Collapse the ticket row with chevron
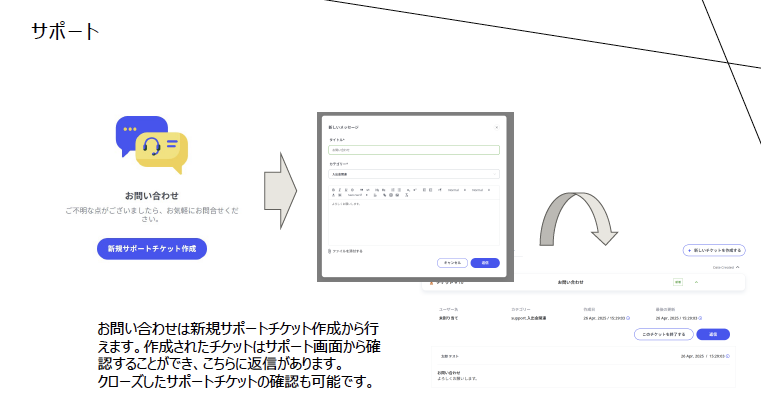Viewport: 761px width, 407px height. tap(697, 283)
